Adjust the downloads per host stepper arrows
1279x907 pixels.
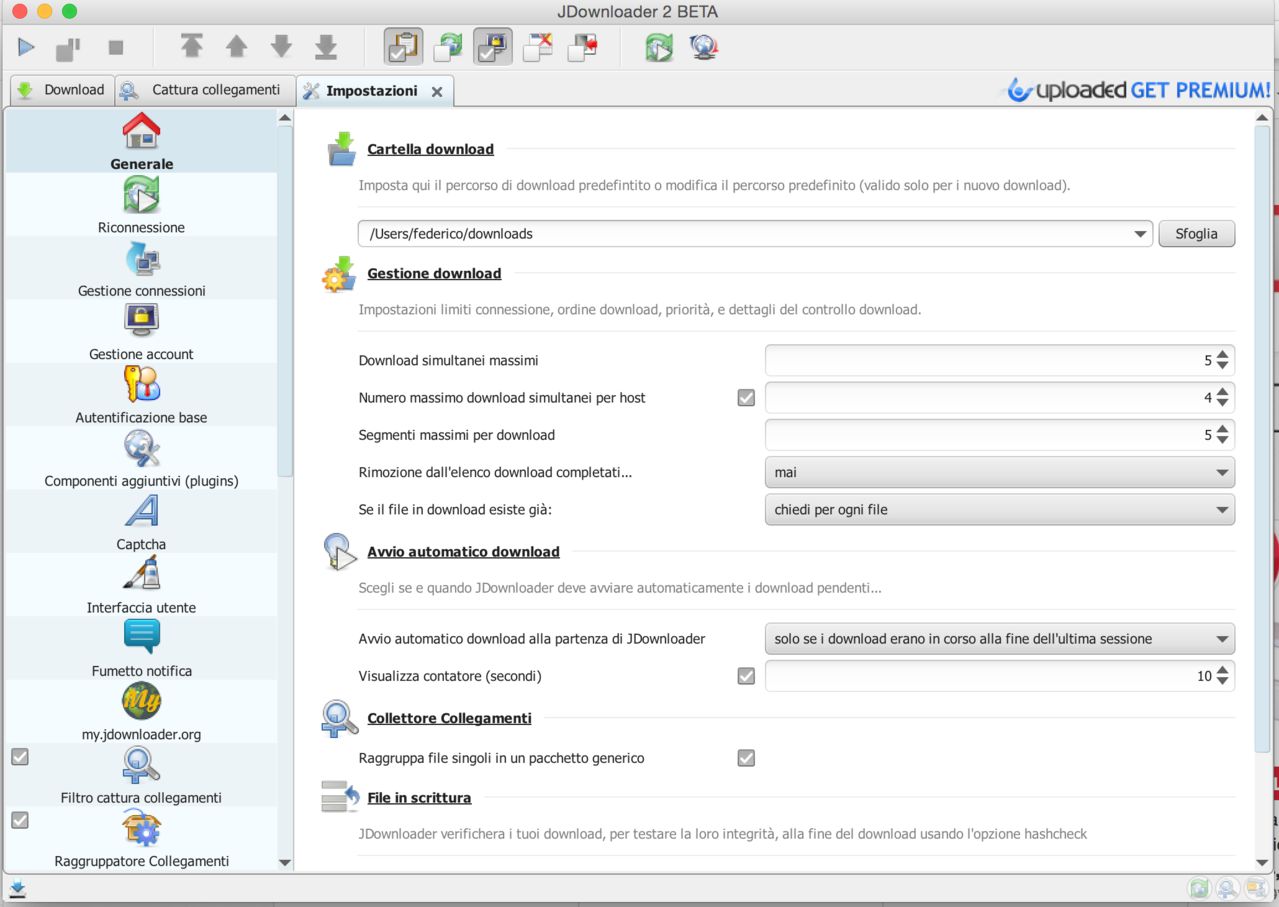pyautogui.click(x=1223, y=398)
